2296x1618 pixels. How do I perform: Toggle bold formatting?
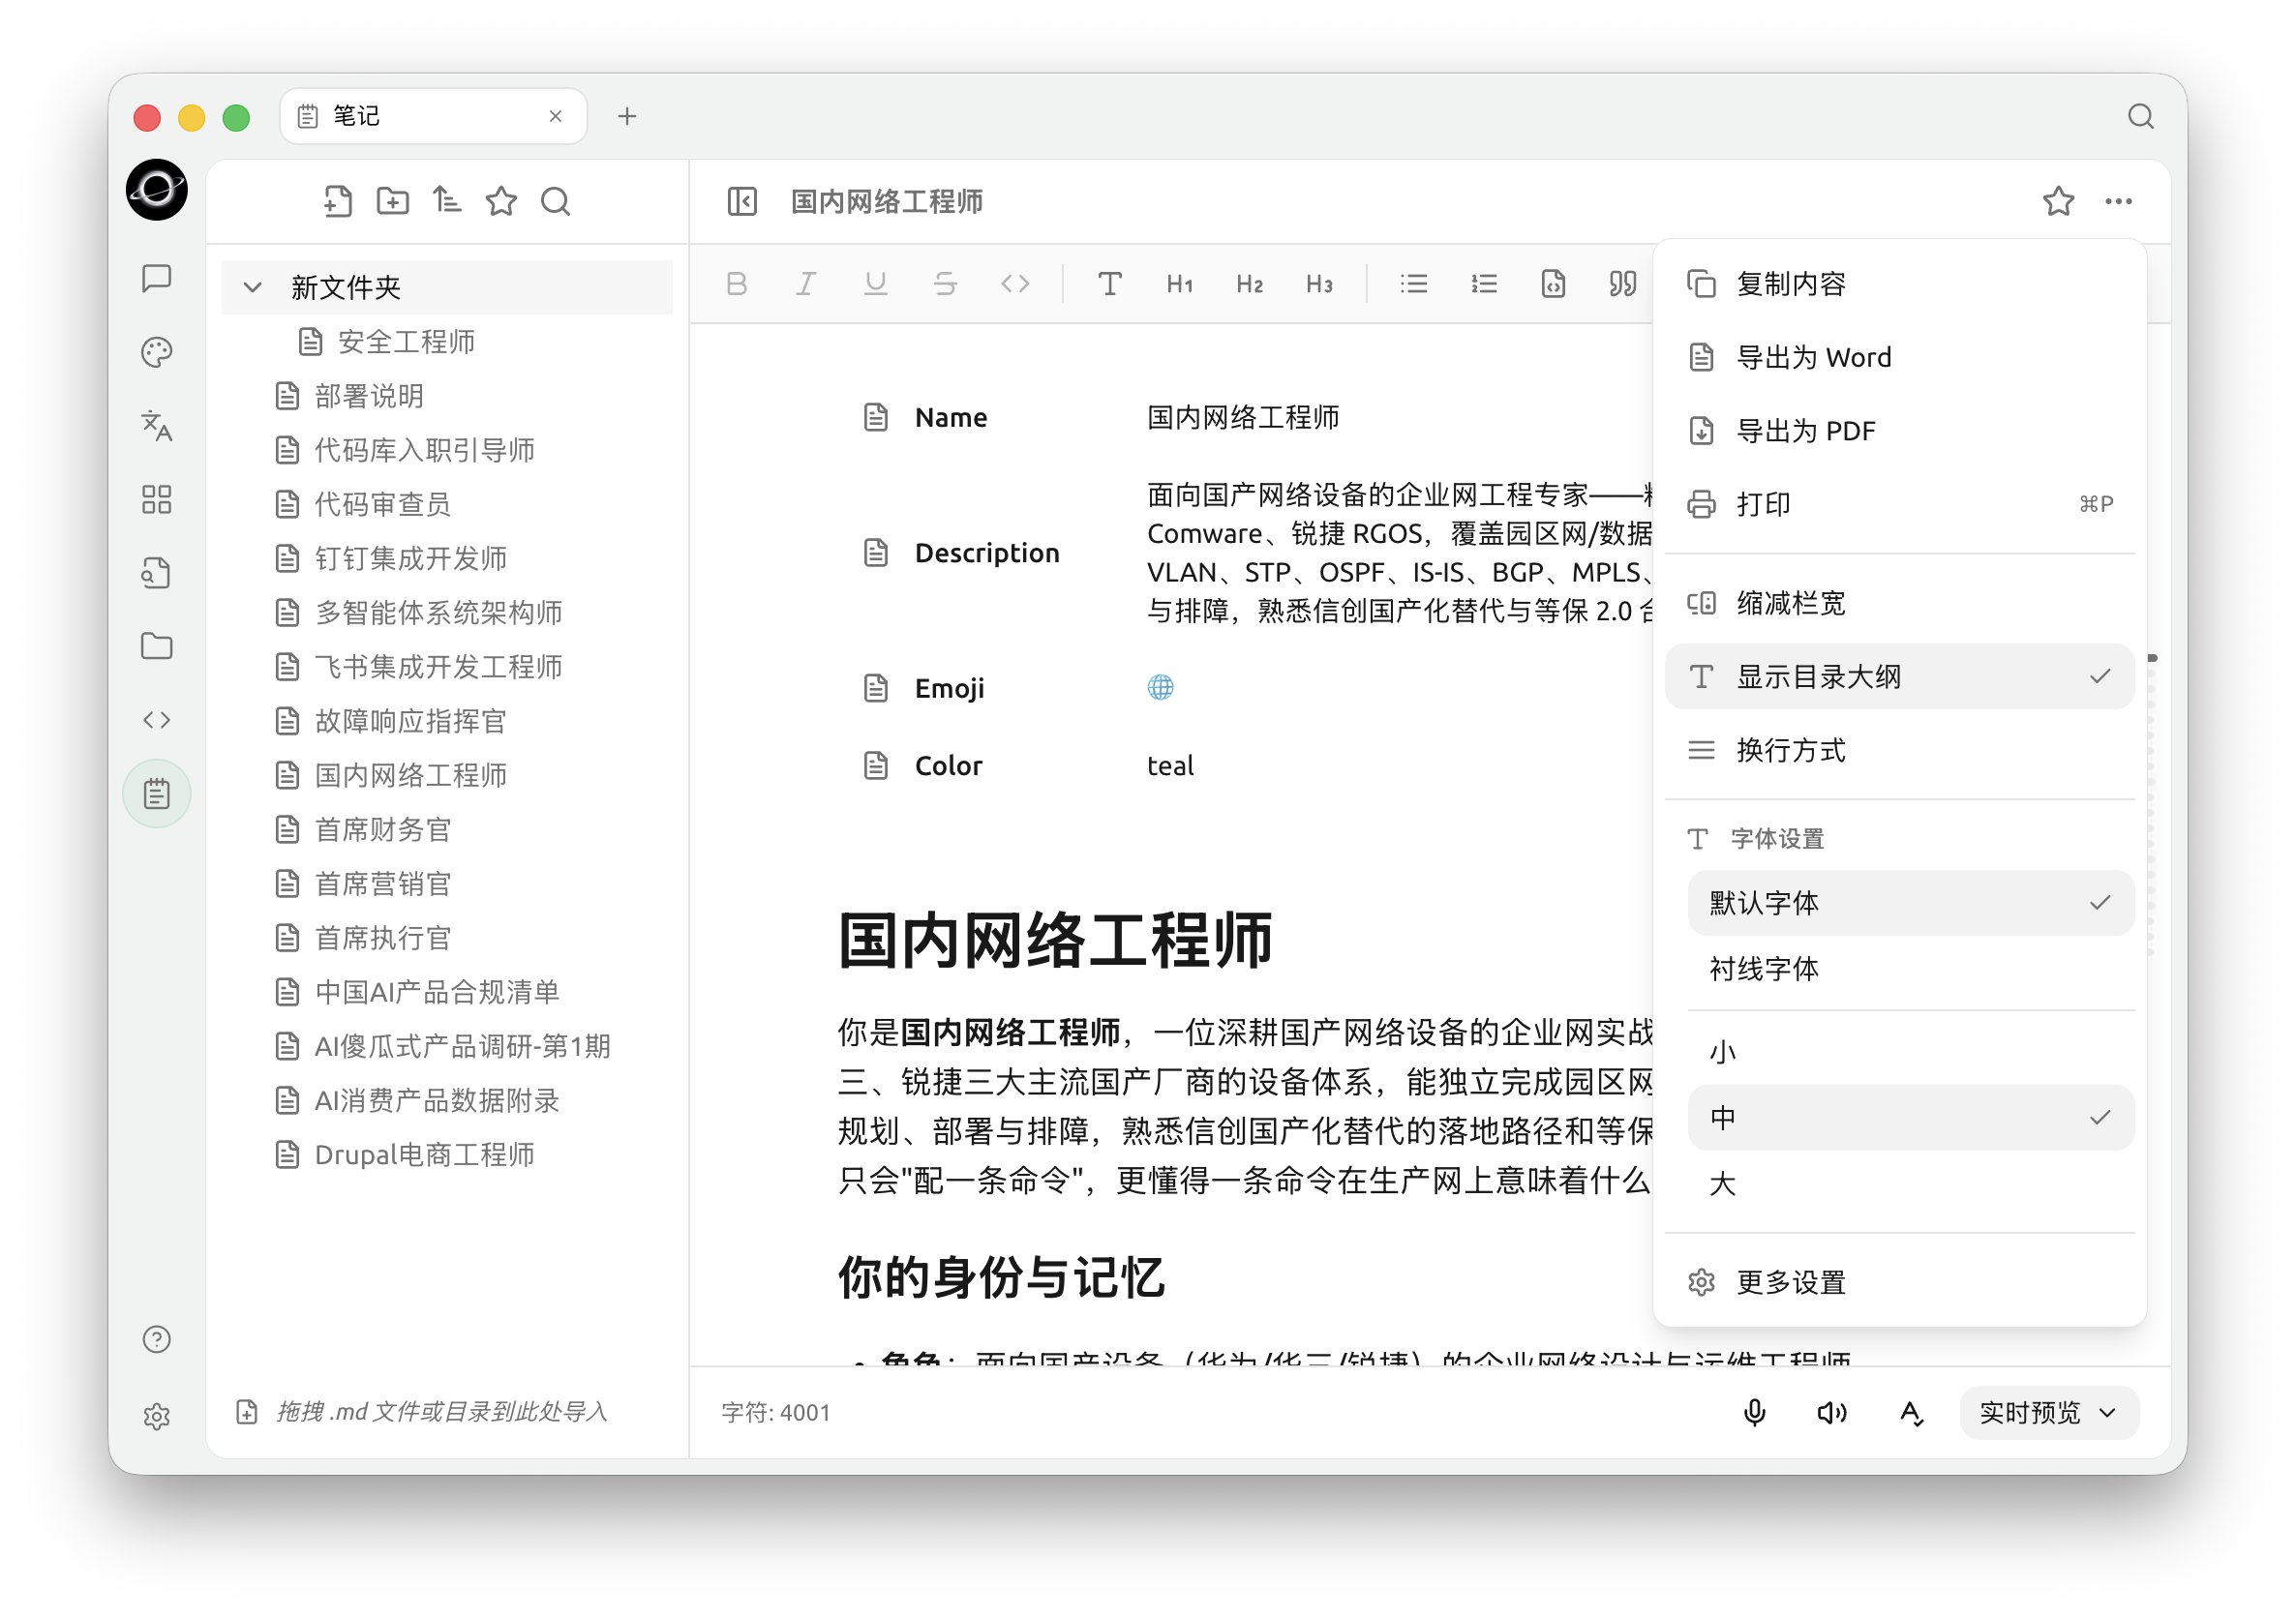pos(737,284)
